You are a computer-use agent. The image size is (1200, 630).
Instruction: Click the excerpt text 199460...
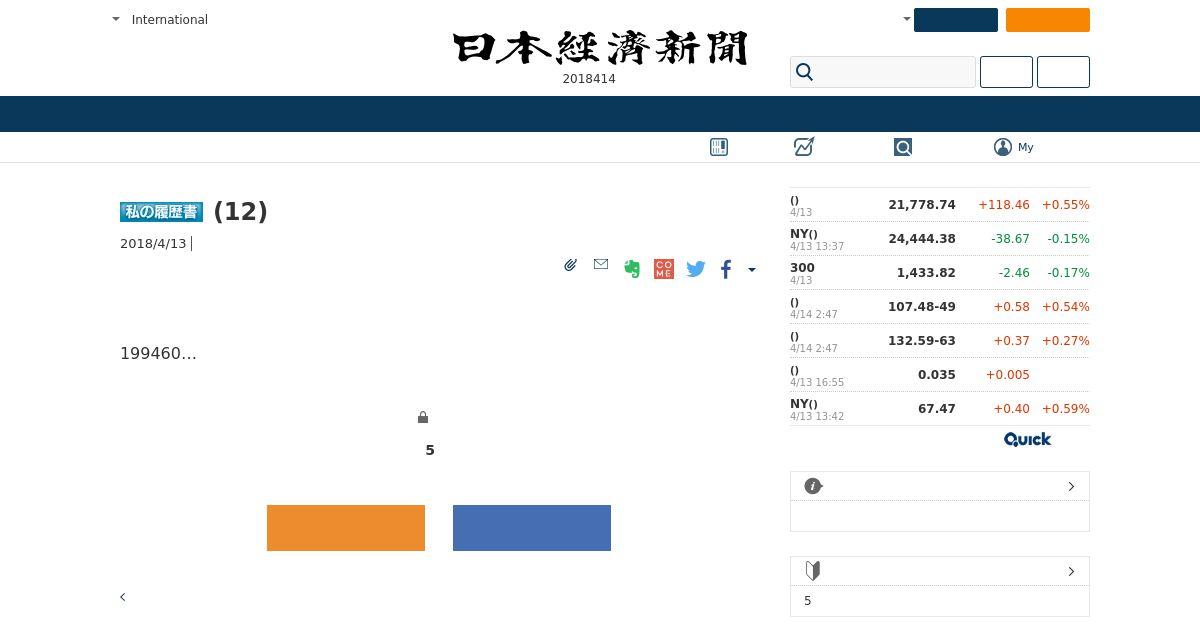pyautogui.click(x=158, y=353)
